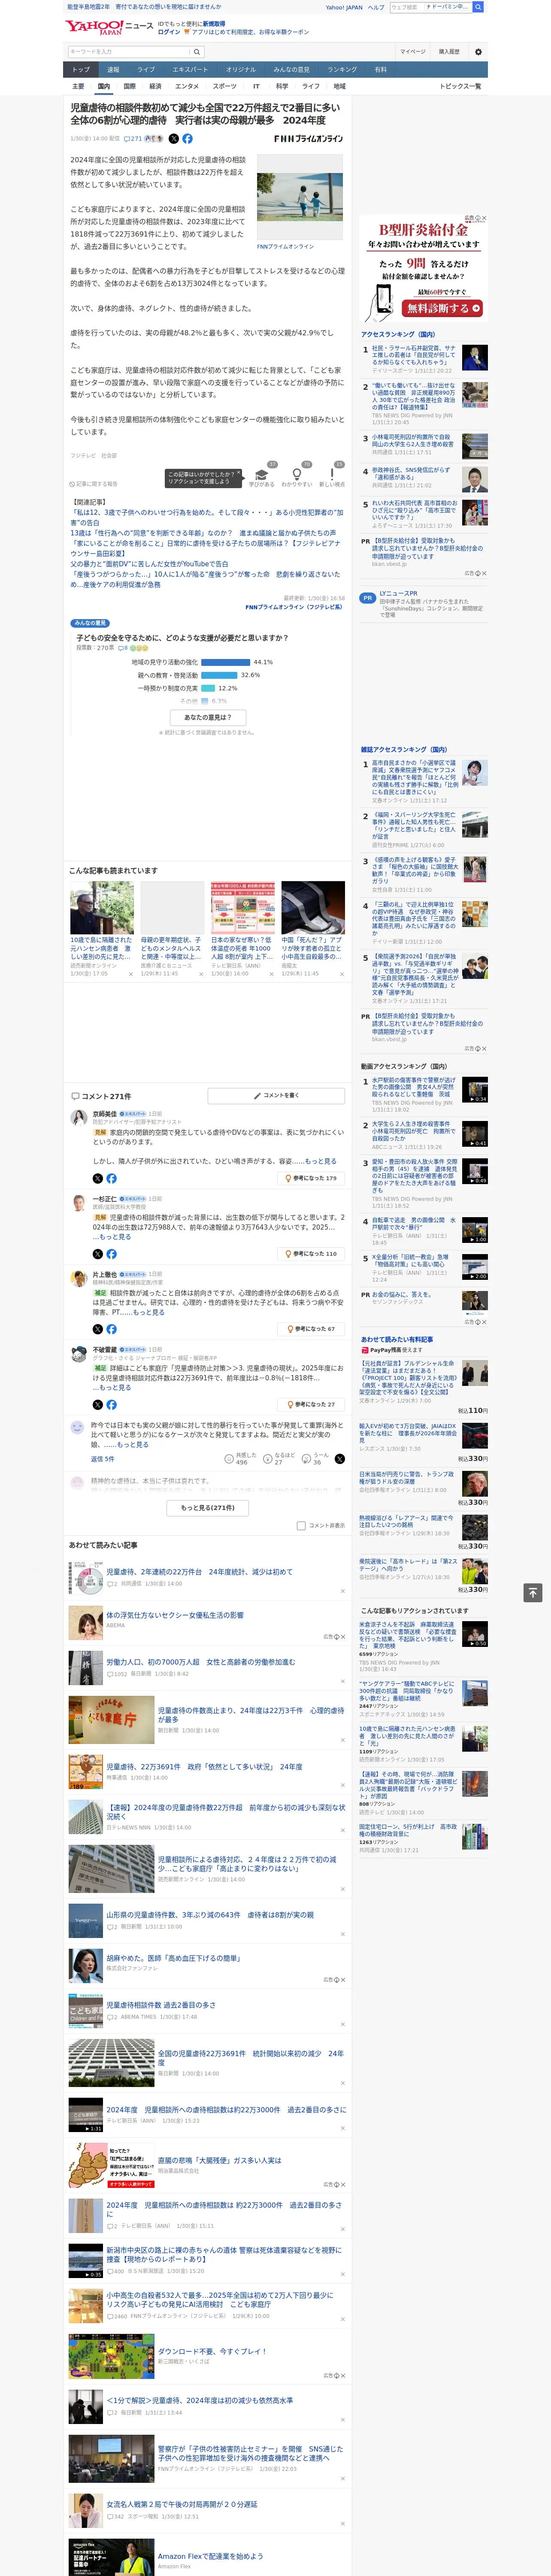Select the 'エンタメ' category tab
551x2576 pixels.
187,86
